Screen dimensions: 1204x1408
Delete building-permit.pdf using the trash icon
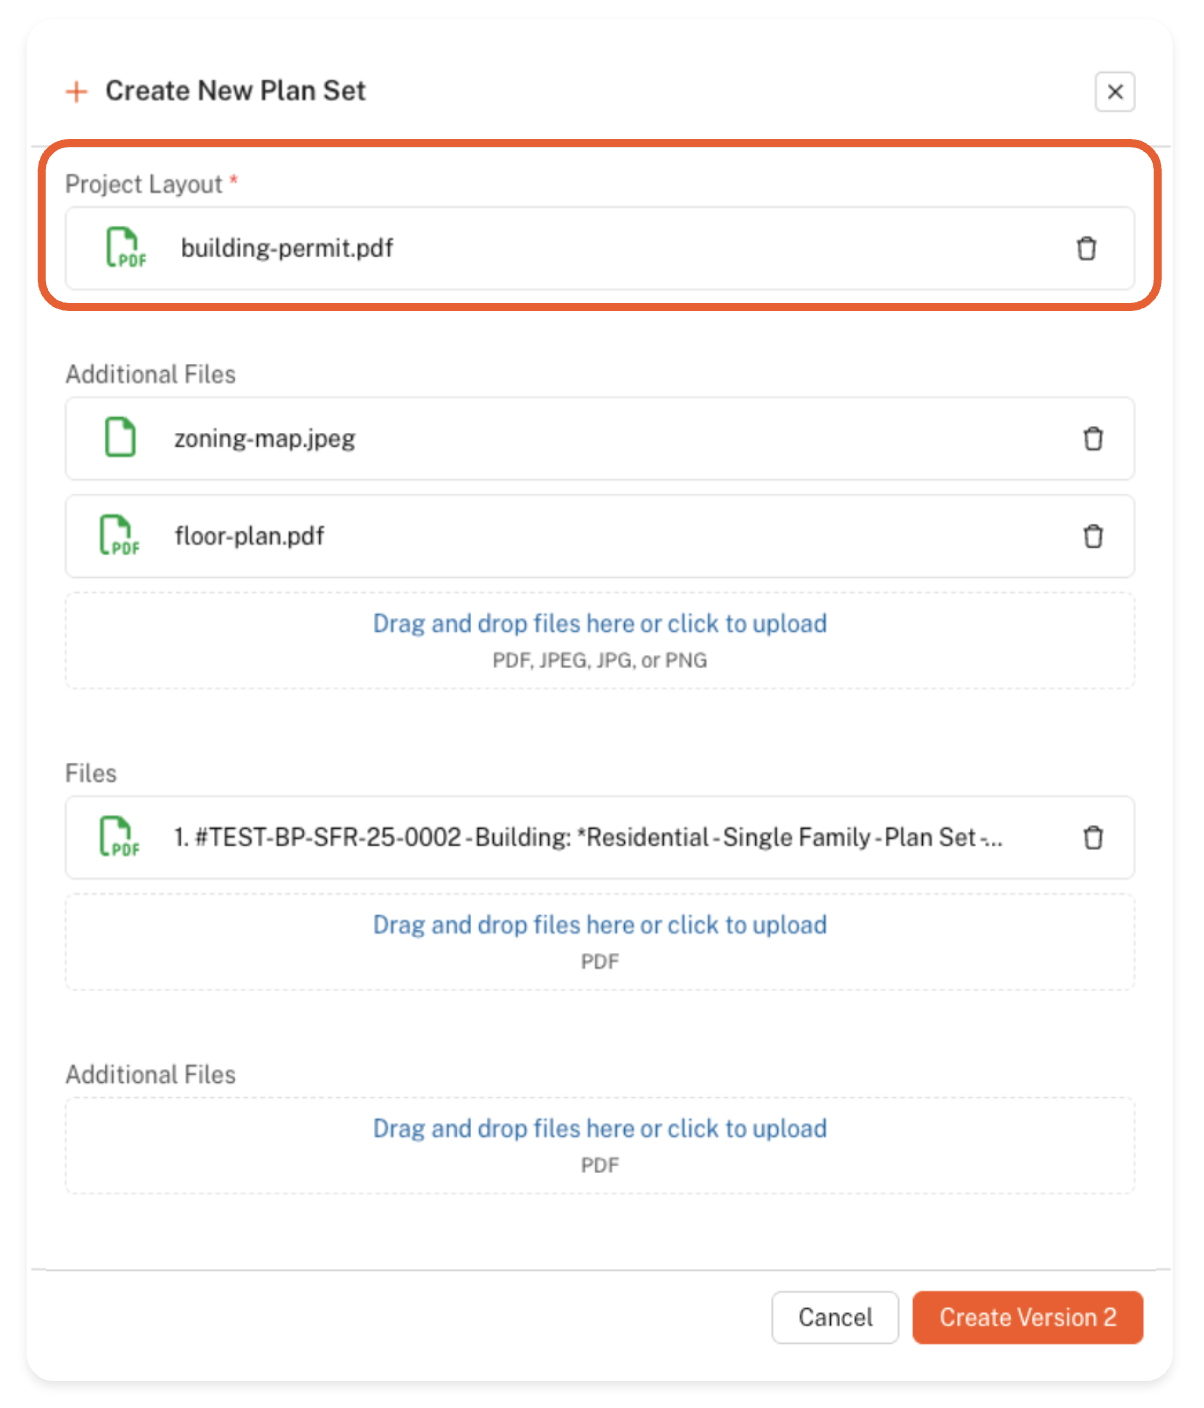(1086, 248)
